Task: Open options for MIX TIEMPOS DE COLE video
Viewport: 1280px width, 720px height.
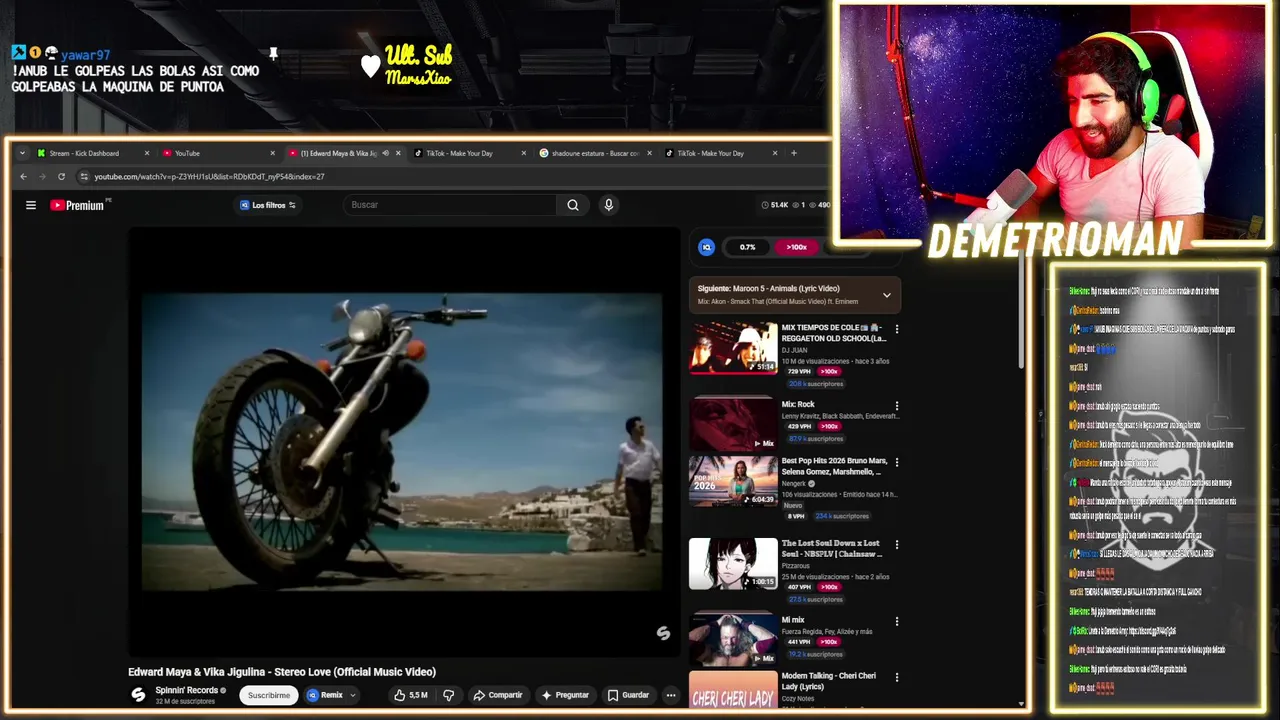Action: 896,329
